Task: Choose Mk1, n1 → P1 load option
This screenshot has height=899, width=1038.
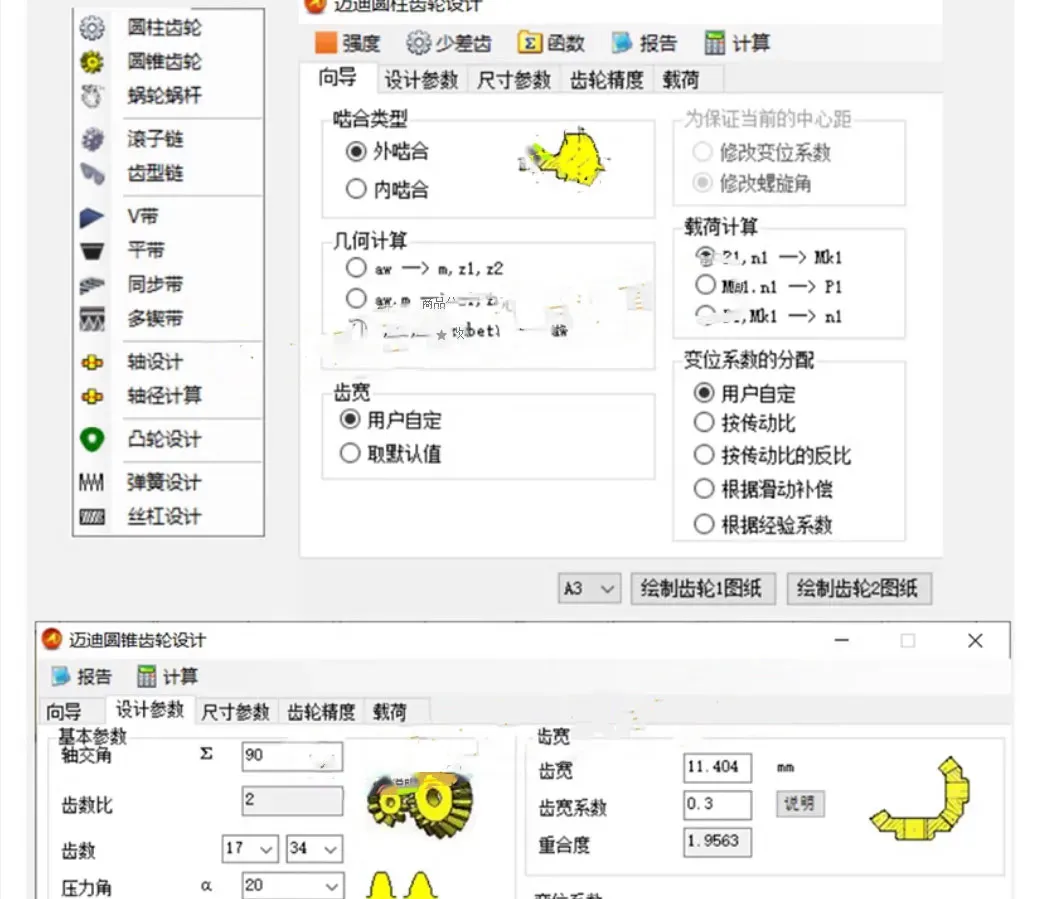Action: [x=705, y=285]
